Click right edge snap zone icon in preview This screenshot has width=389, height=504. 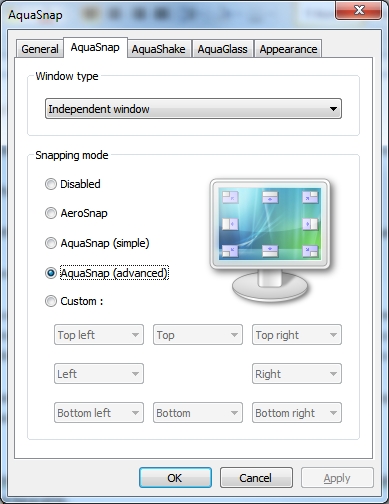[310, 224]
